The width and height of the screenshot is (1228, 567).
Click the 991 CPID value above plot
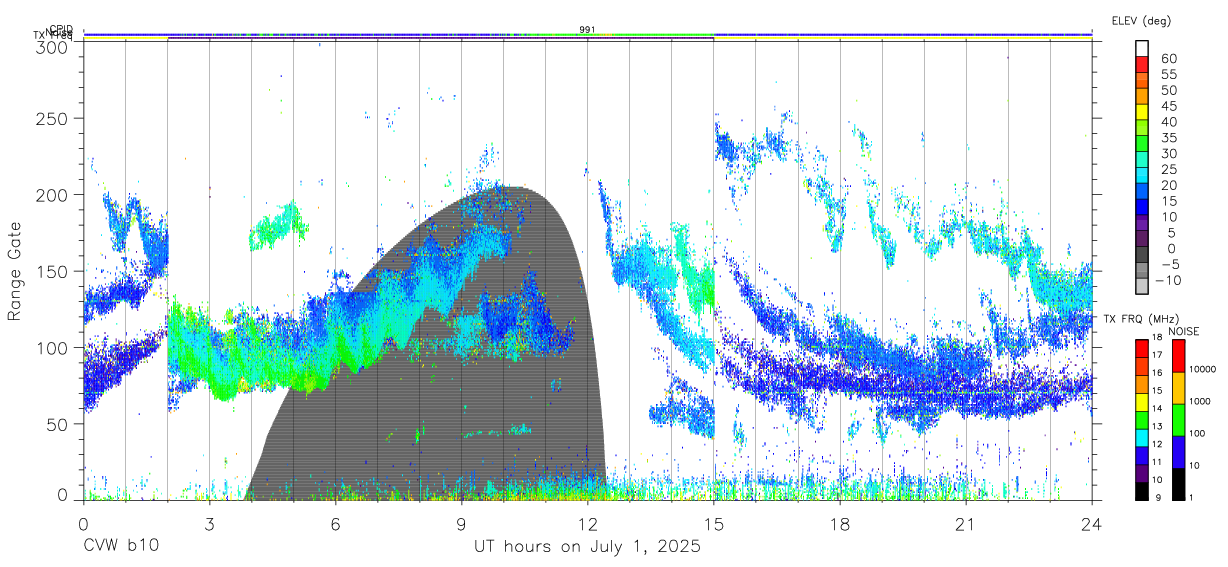[588, 30]
